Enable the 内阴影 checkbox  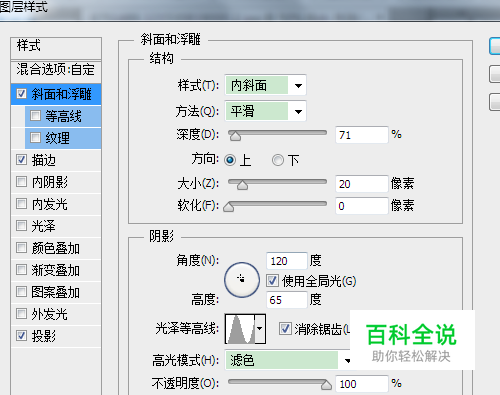click(22, 182)
